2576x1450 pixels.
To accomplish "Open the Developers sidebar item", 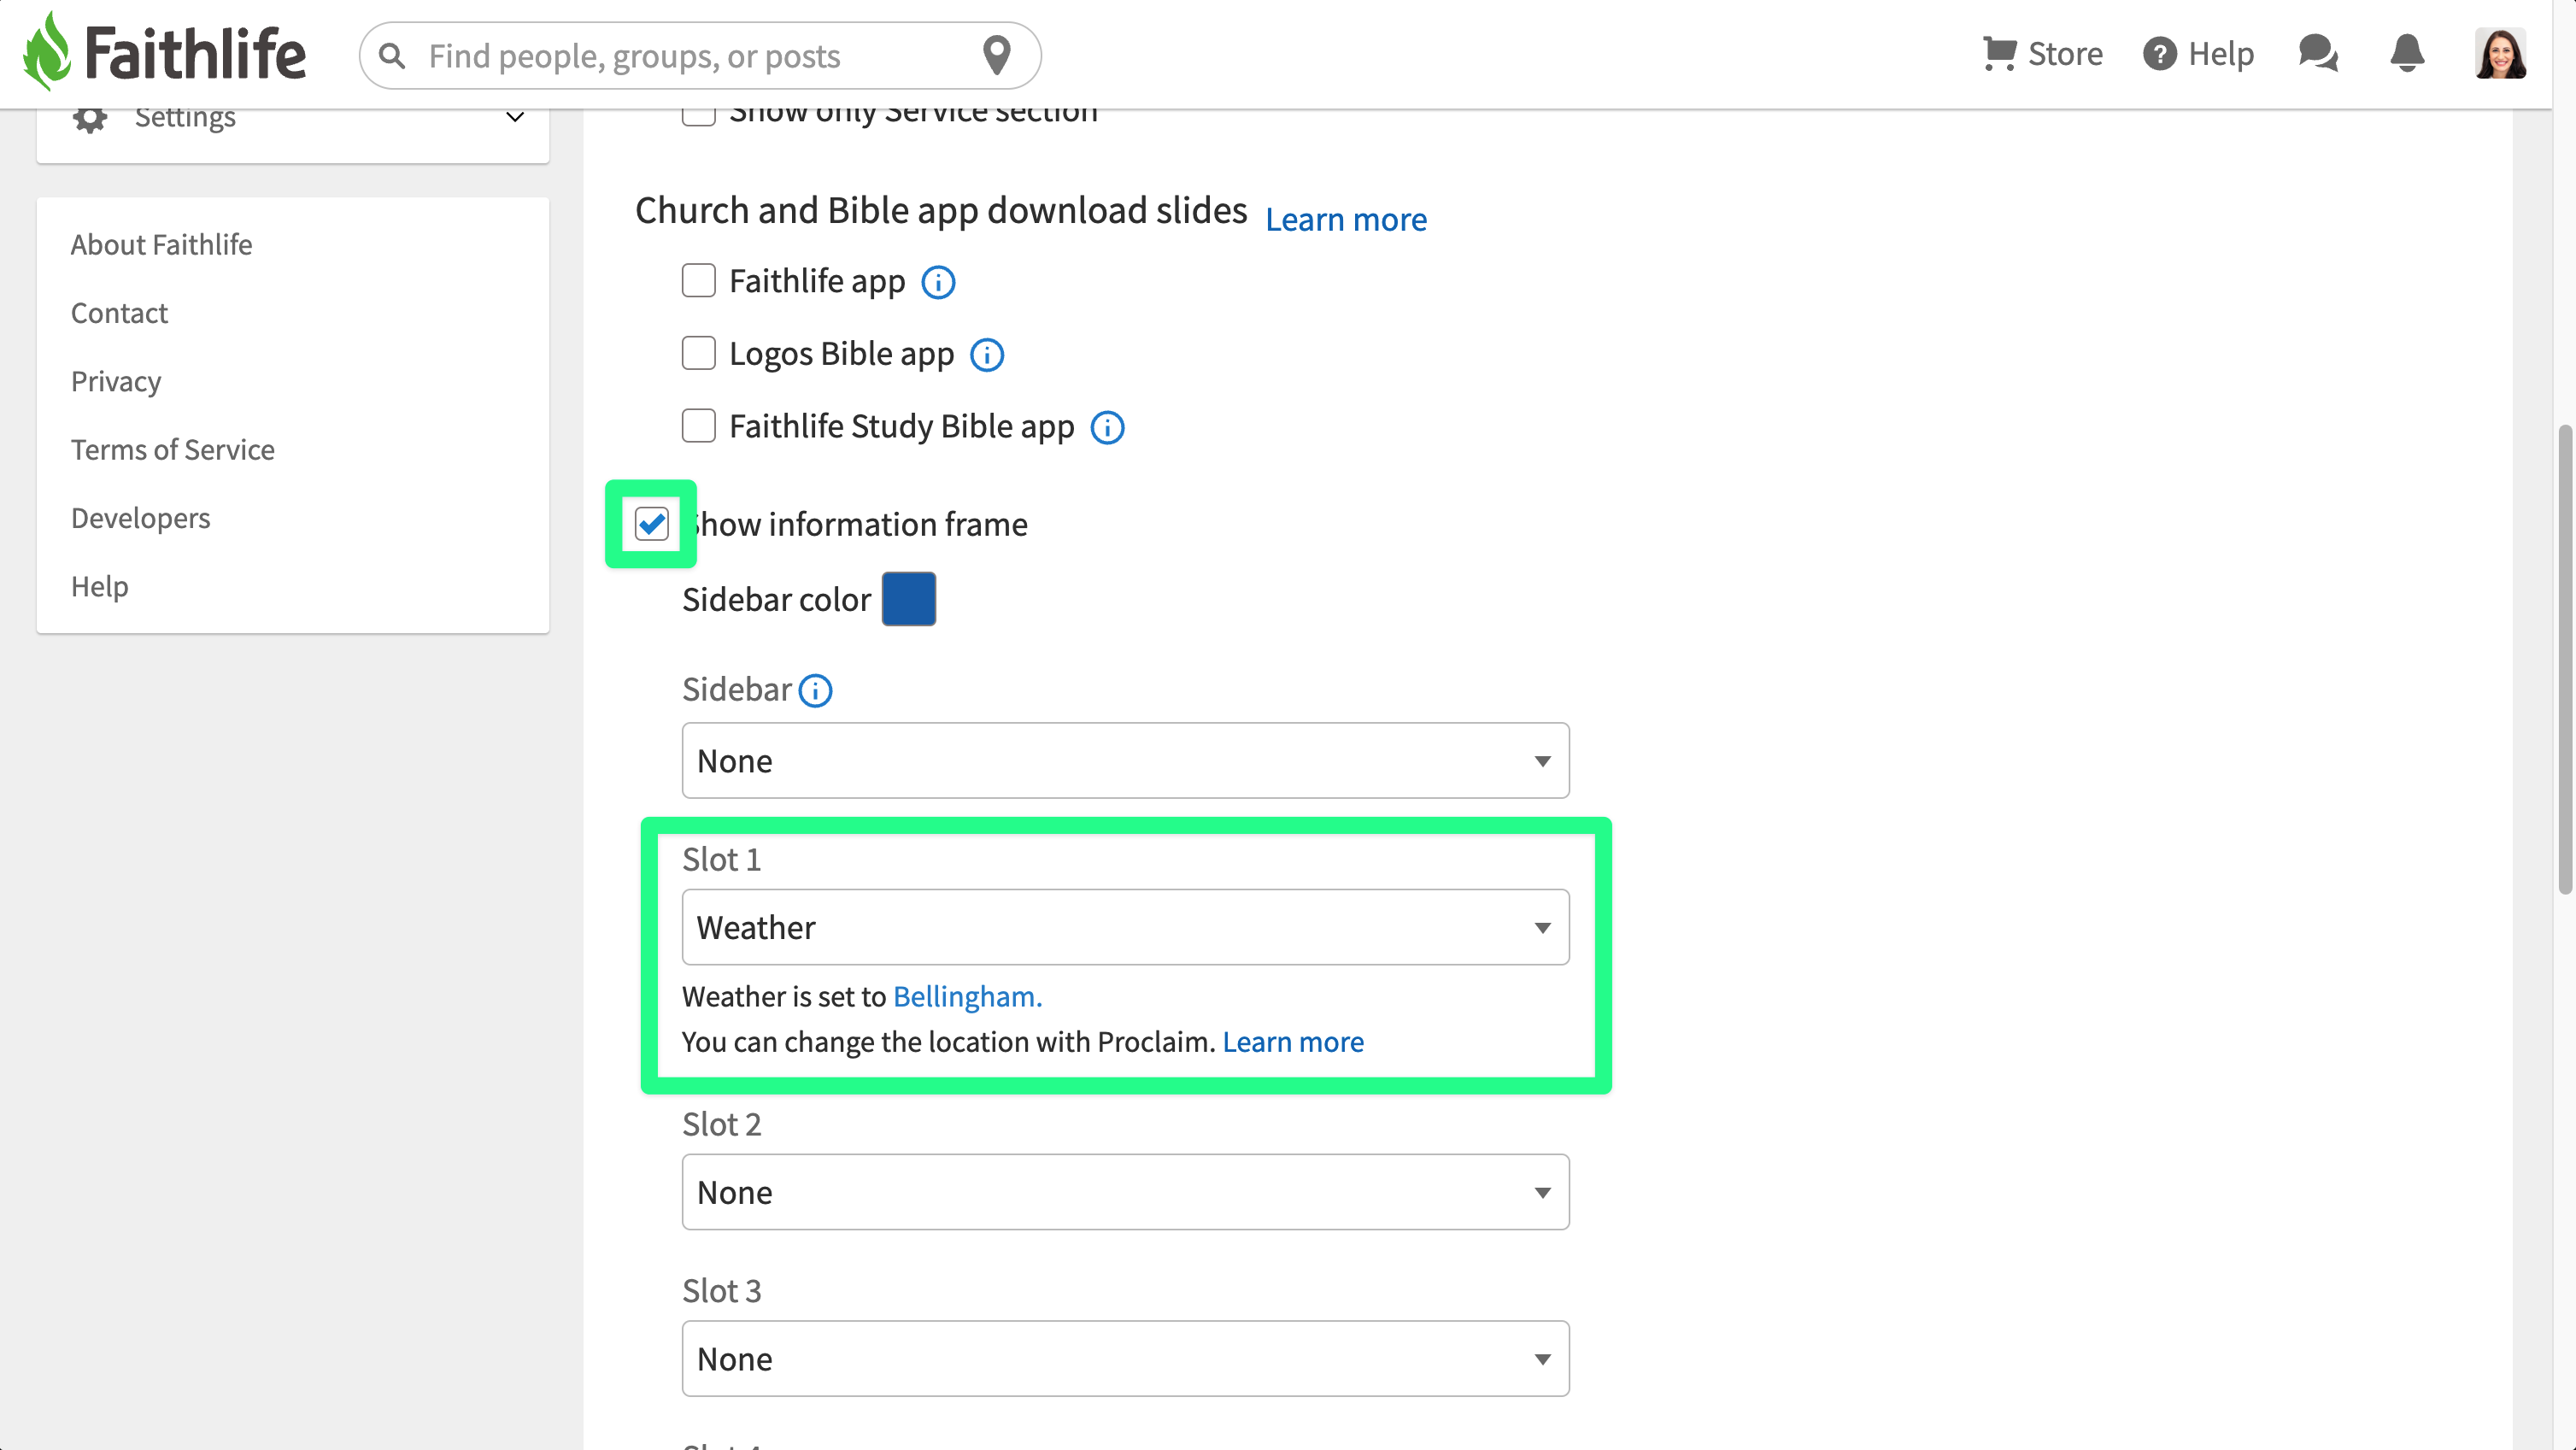I will [141, 518].
